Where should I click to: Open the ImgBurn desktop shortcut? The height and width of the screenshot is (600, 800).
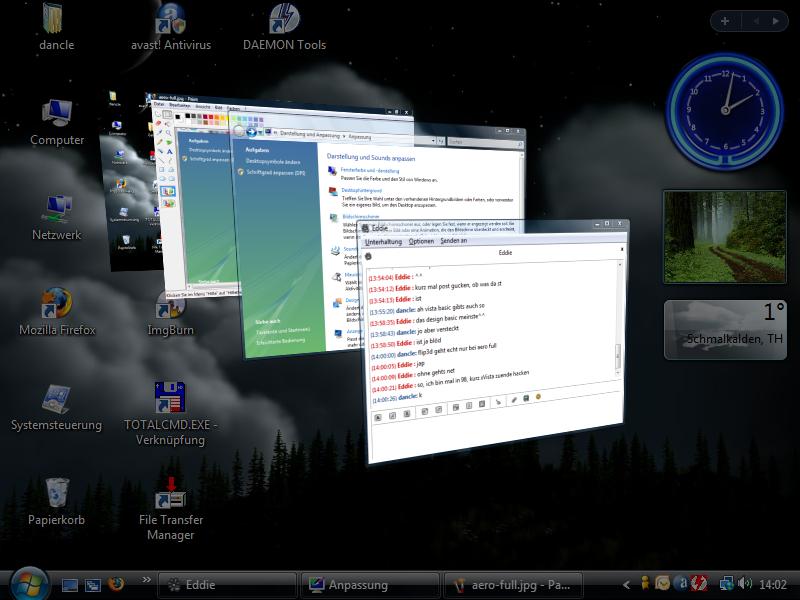(170, 305)
